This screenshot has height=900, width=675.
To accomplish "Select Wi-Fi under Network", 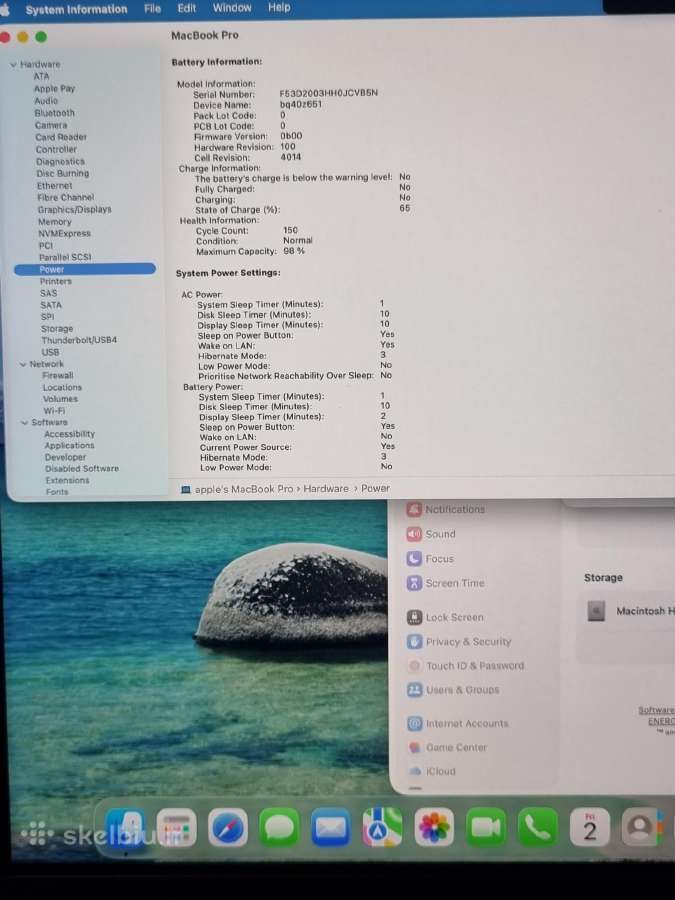I will pyautogui.click(x=55, y=411).
